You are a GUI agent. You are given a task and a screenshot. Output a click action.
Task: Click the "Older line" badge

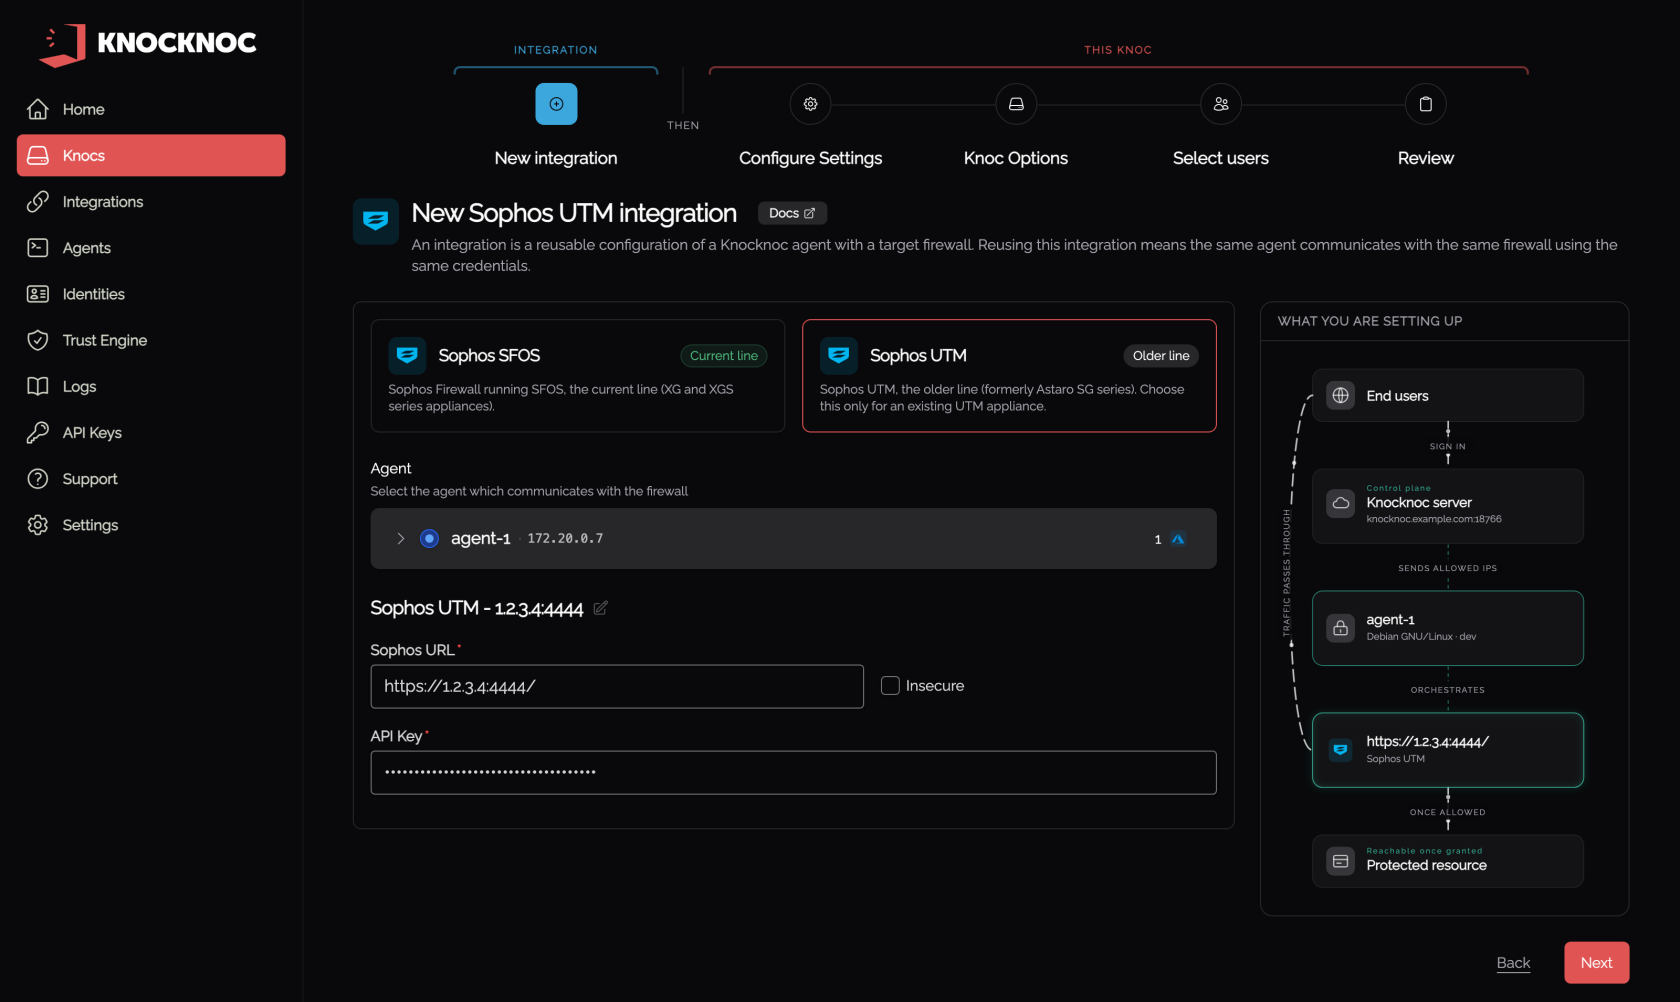(1161, 356)
